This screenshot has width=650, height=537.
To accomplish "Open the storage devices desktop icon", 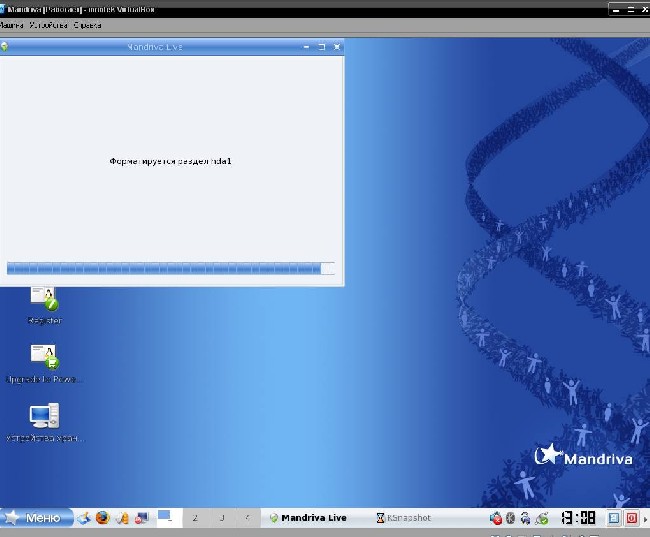I will pos(45,422).
